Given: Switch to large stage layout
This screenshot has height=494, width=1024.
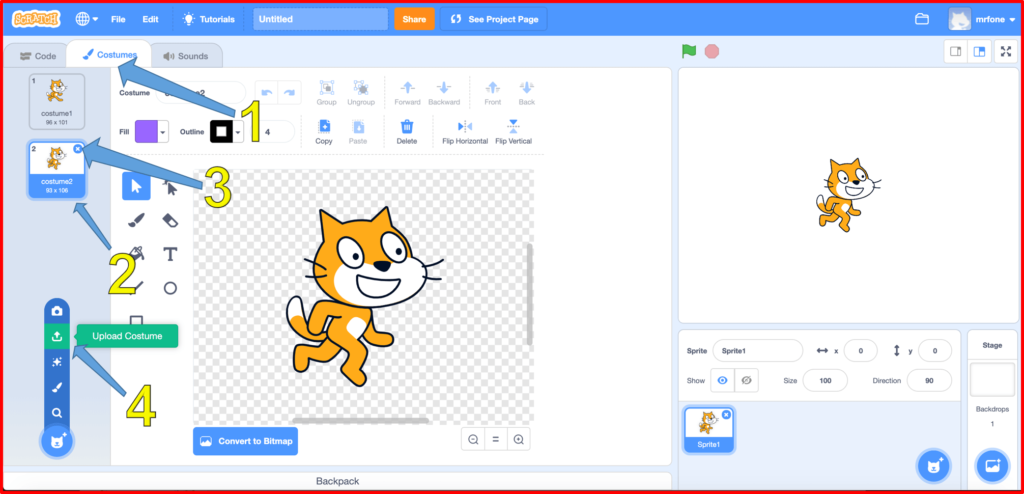Looking at the screenshot, I should coord(979,52).
